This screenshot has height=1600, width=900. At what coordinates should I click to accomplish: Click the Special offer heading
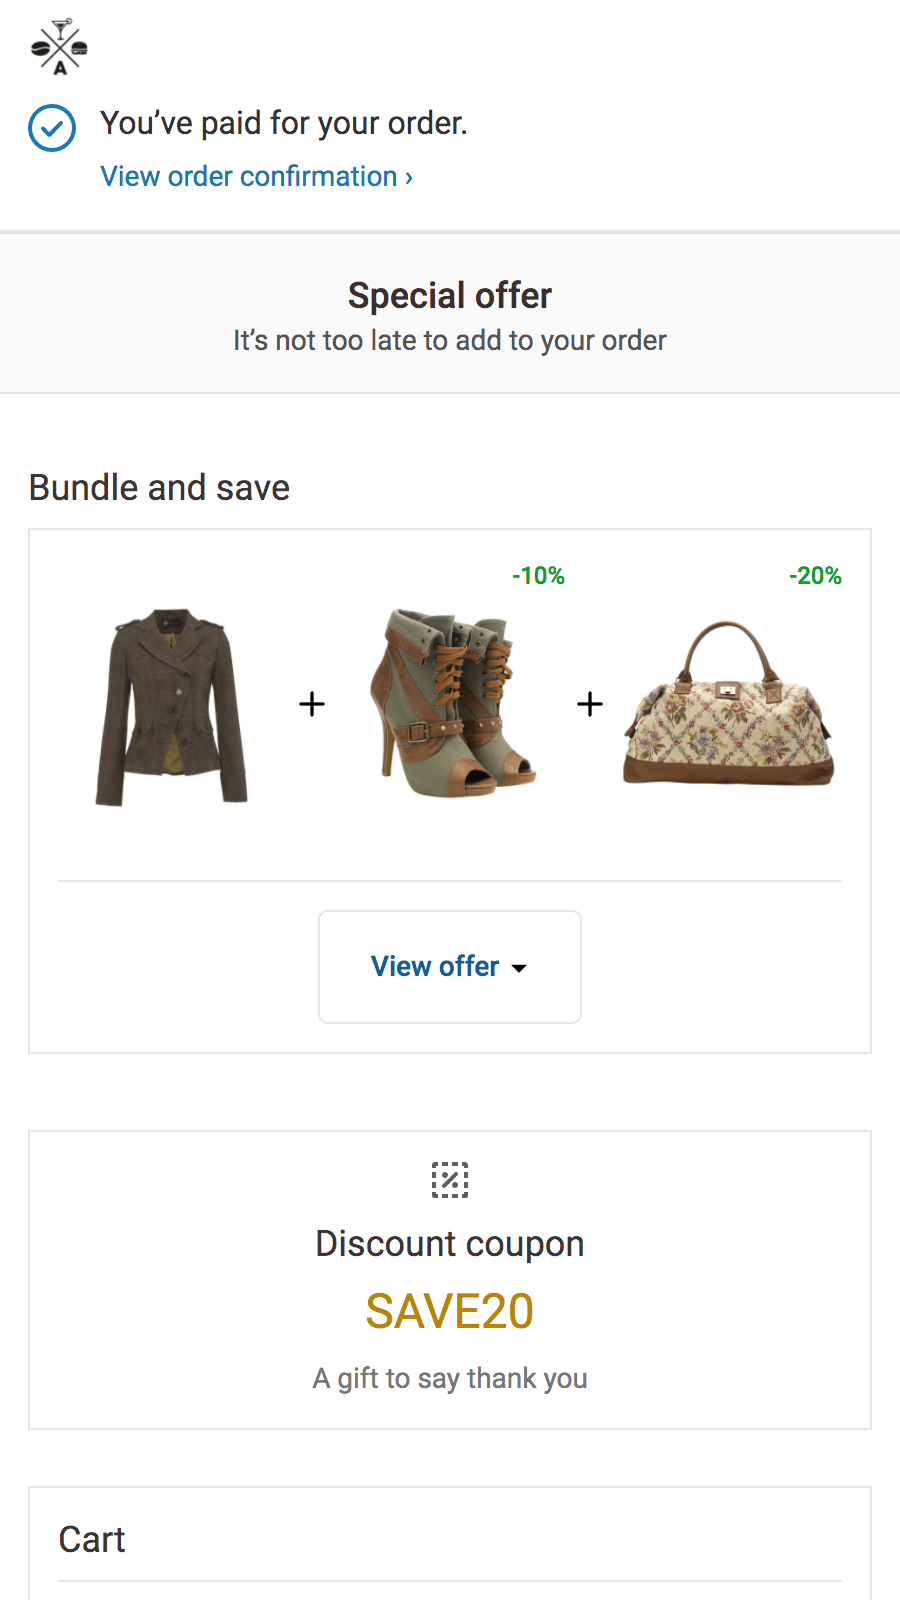click(x=449, y=295)
